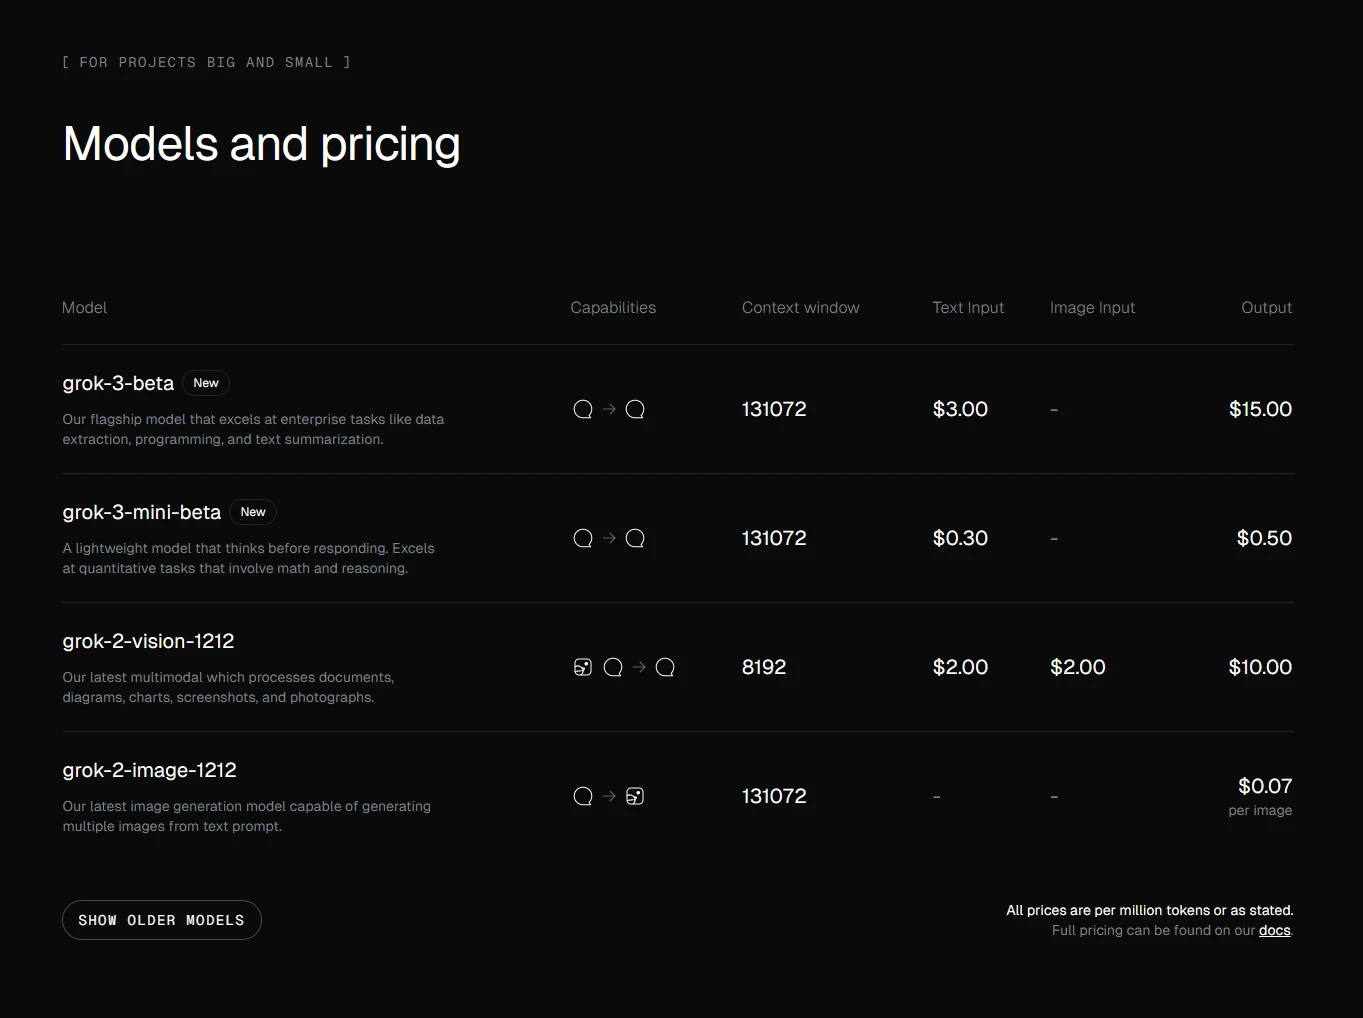Click the grok-2-image-1212 model title

[149, 770]
